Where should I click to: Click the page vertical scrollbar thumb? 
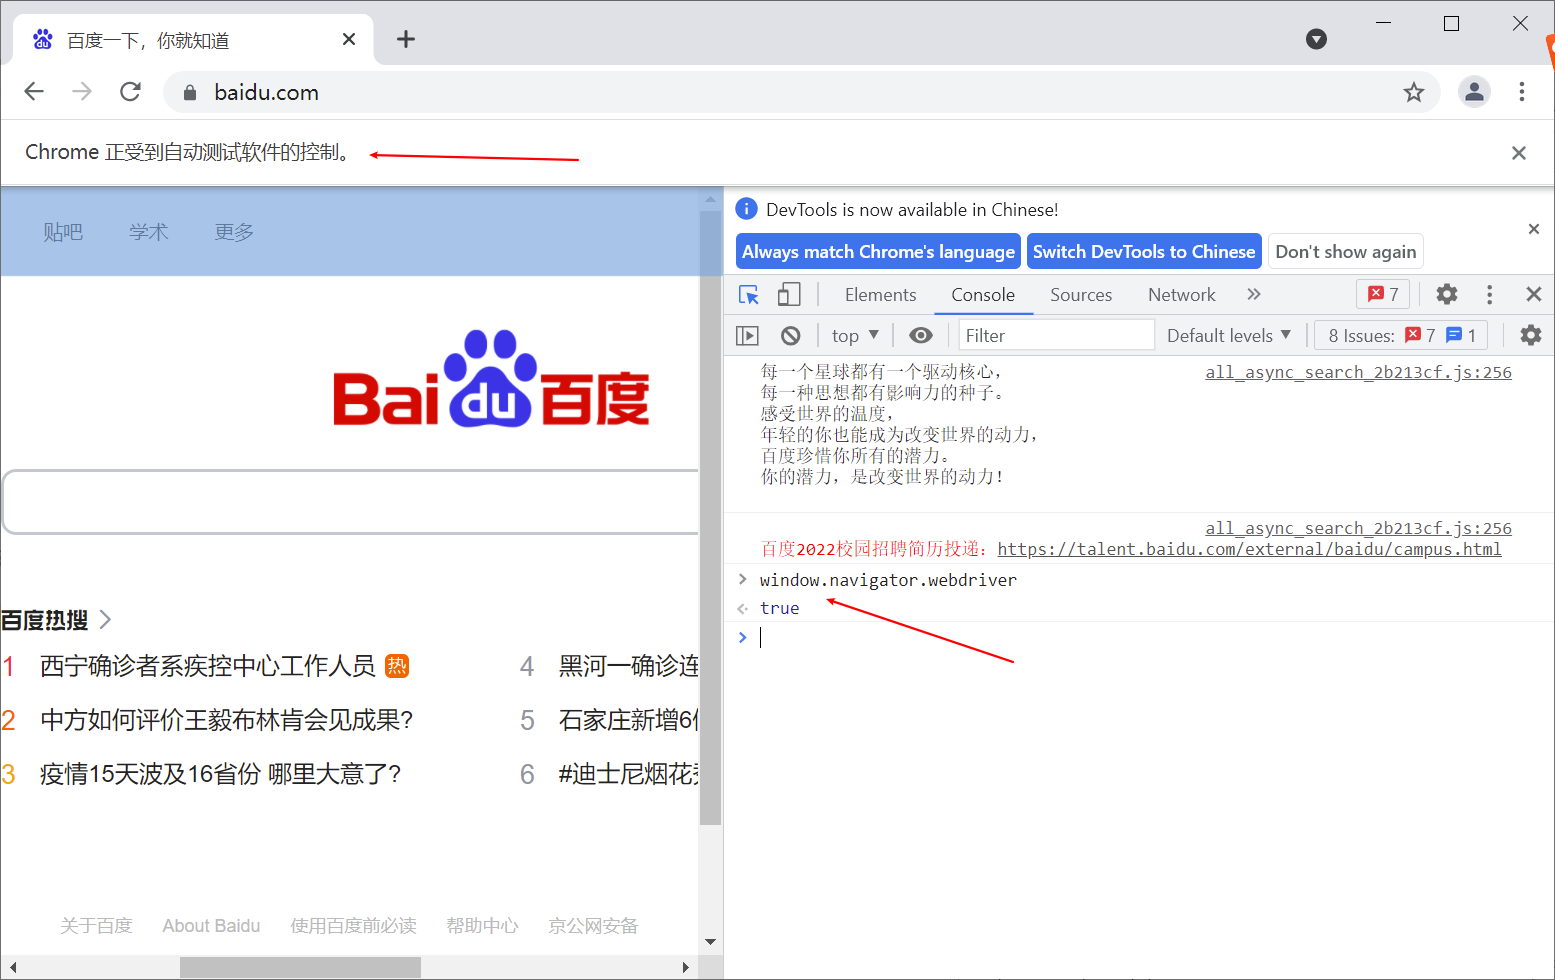pos(710,517)
